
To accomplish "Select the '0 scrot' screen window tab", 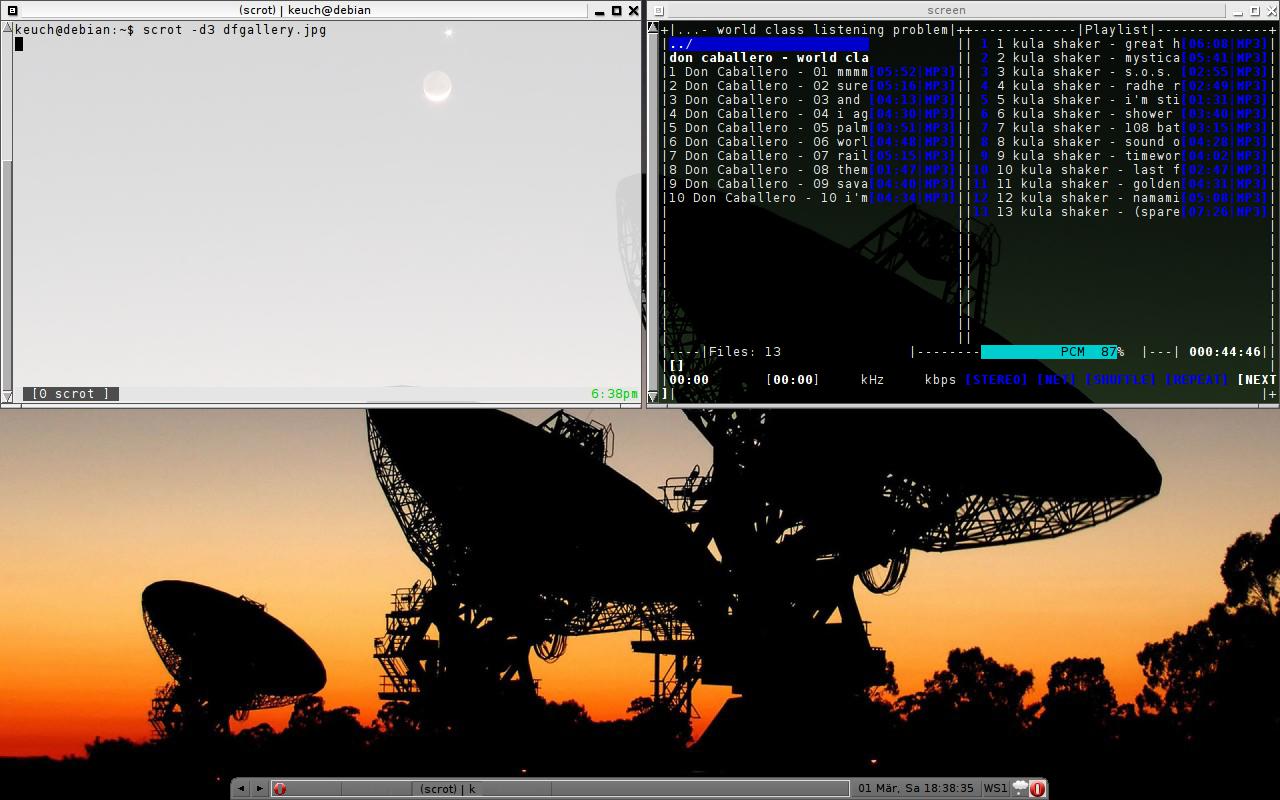I will (71, 394).
